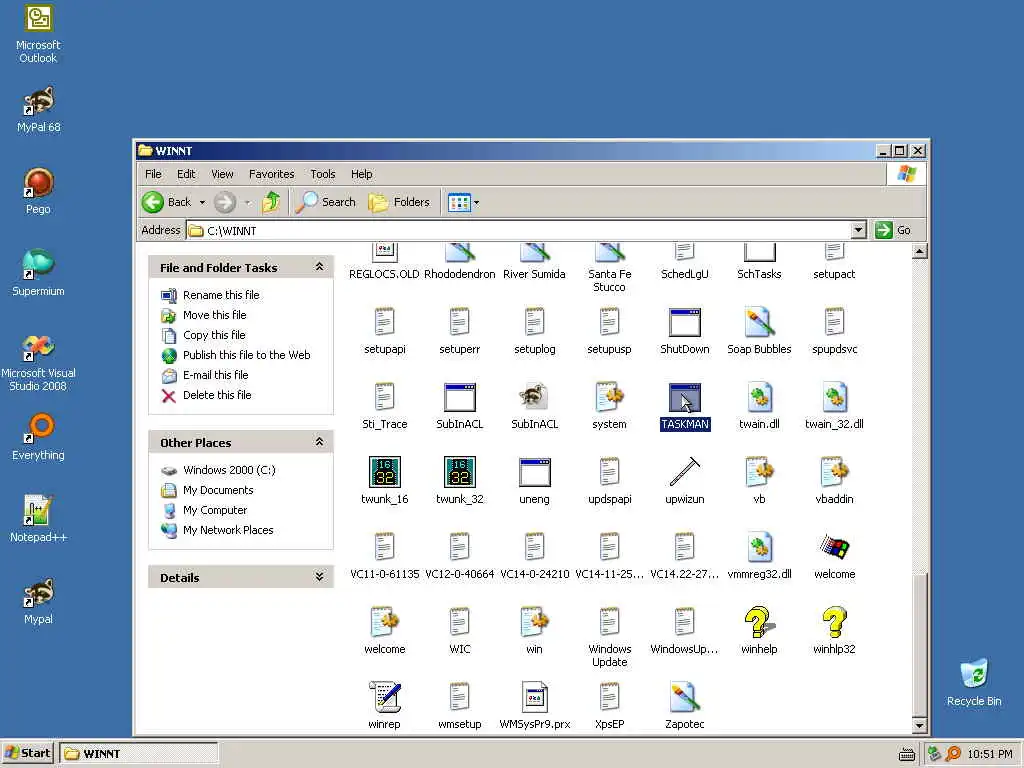
Task: Select the Notepad++ desktop shortcut
Action: tap(38, 519)
